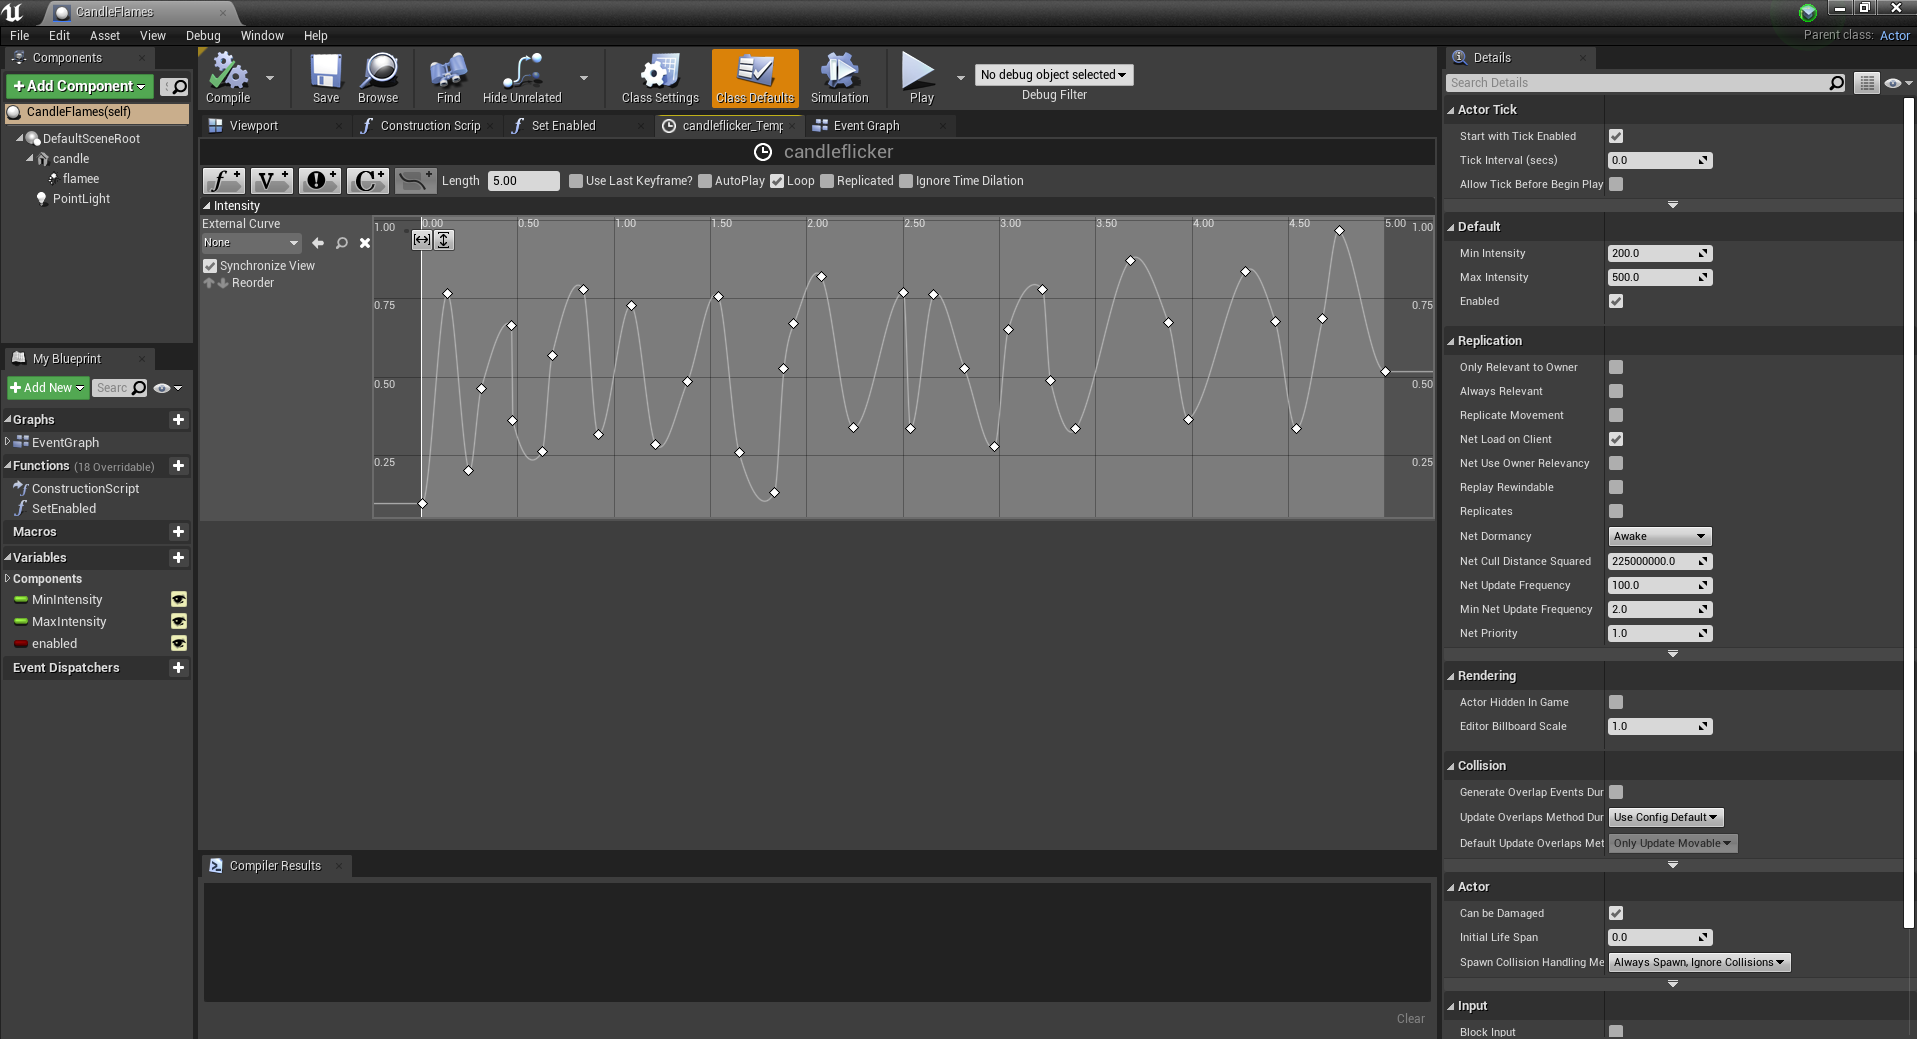The height and width of the screenshot is (1039, 1917).
Task: Add an event track to timeline
Action: (x=319, y=181)
